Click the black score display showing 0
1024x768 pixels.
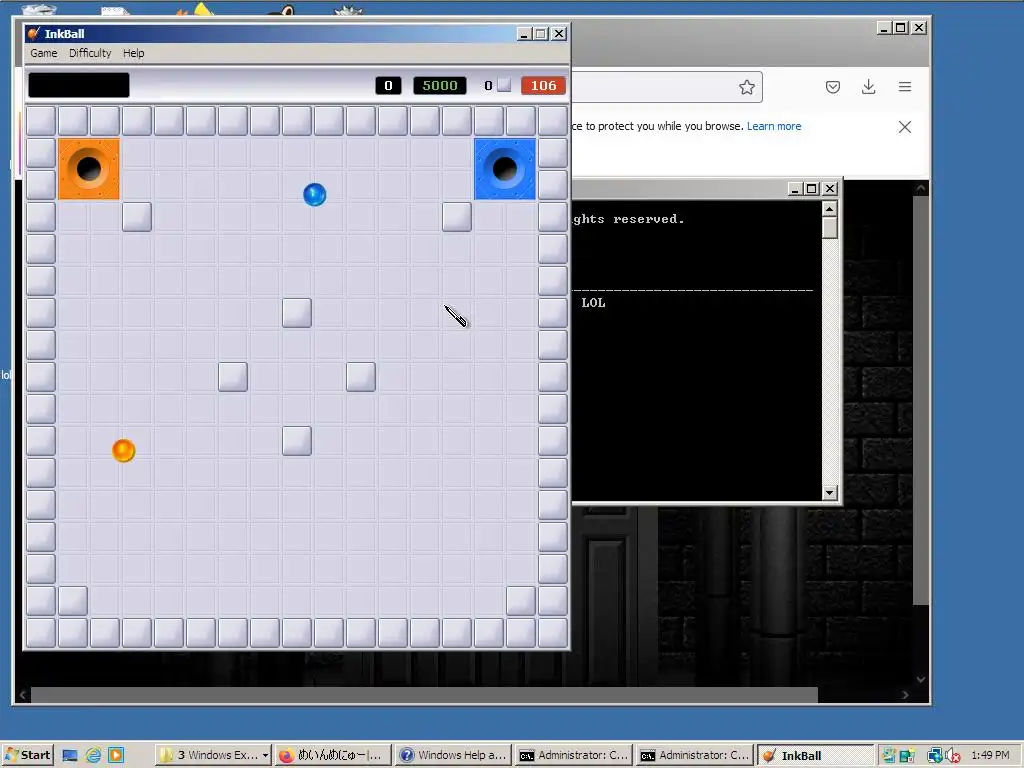click(388, 86)
